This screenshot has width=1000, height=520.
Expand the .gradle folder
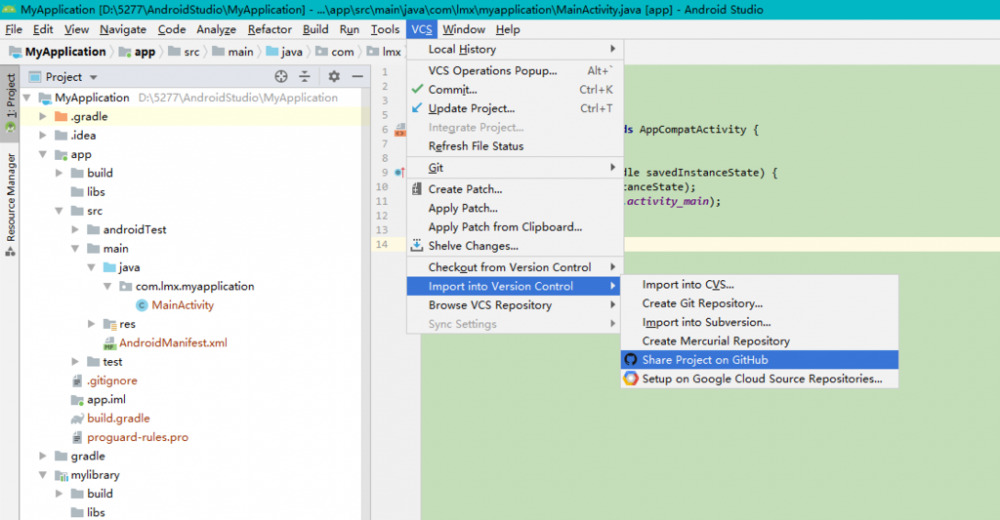point(44,117)
